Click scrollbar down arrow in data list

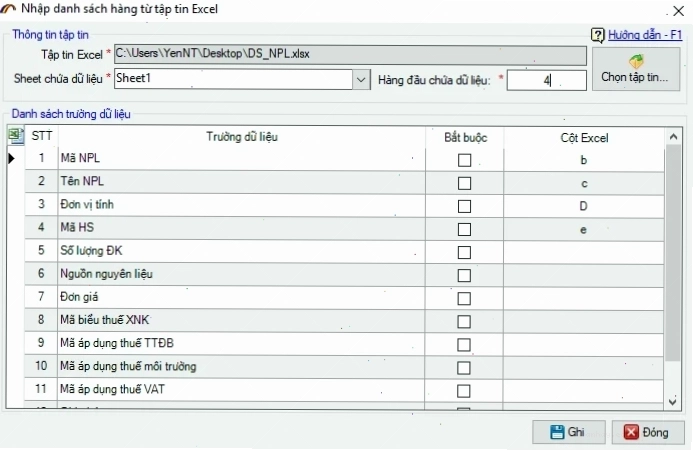tap(673, 401)
